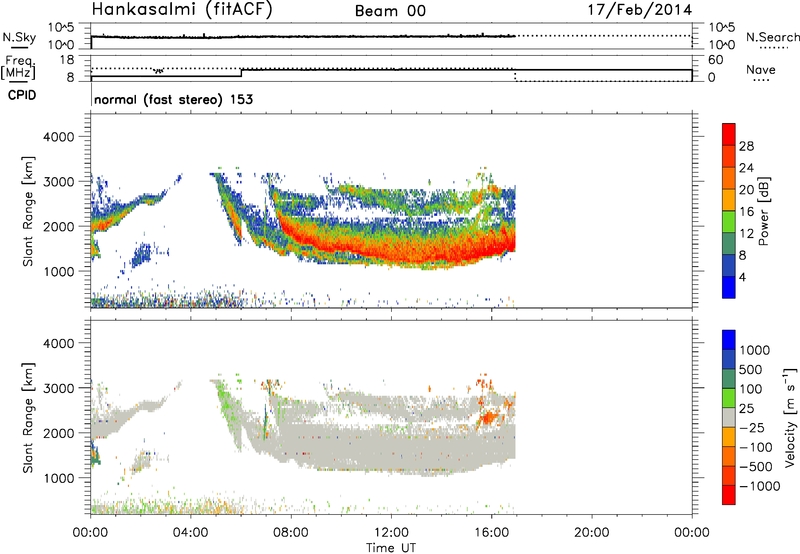This screenshot has height=554, width=800.
Task: Click the -1000 tick on Velocity colorbar
Action: (759, 486)
